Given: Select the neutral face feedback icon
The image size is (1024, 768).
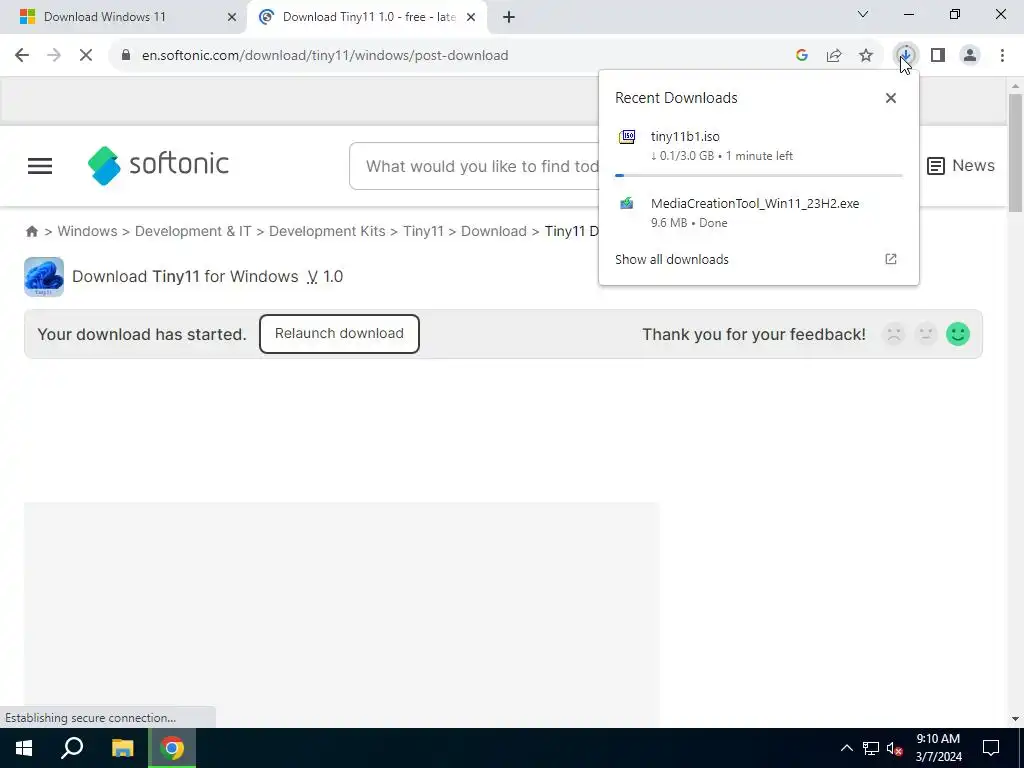Looking at the screenshot, I should [926, 334].
